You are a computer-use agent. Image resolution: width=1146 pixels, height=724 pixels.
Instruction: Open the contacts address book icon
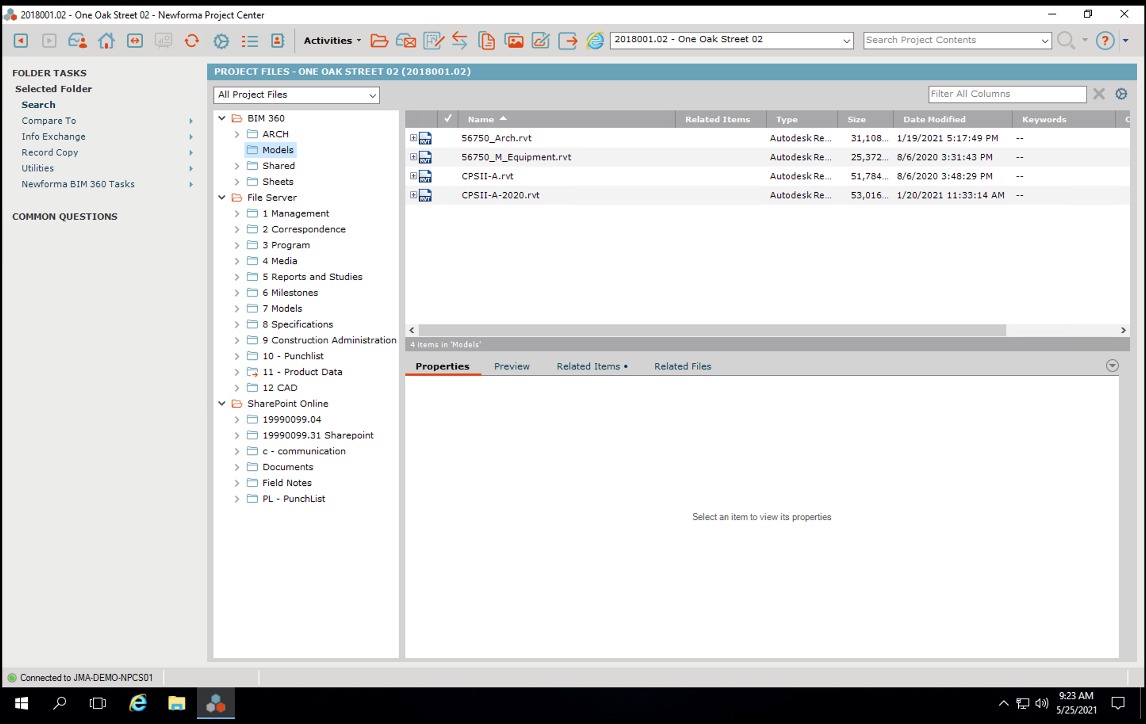point(278,41)
